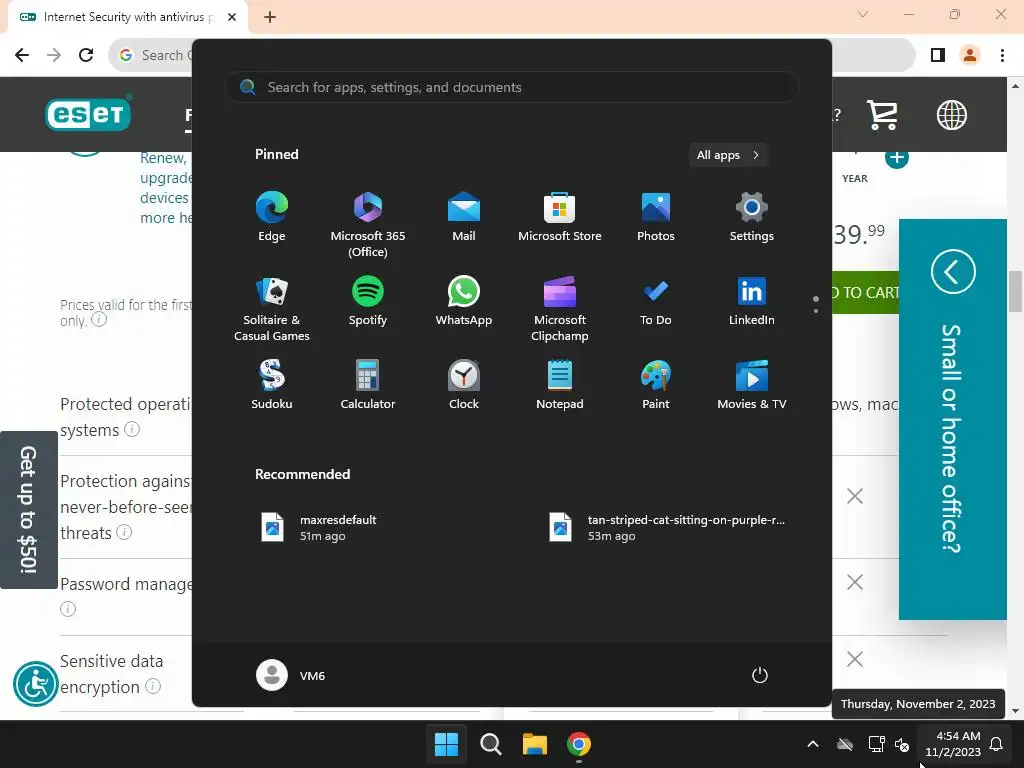Open Movies & TV app
The width and height of the screenshot is (1024, 768).
[752, 385]
